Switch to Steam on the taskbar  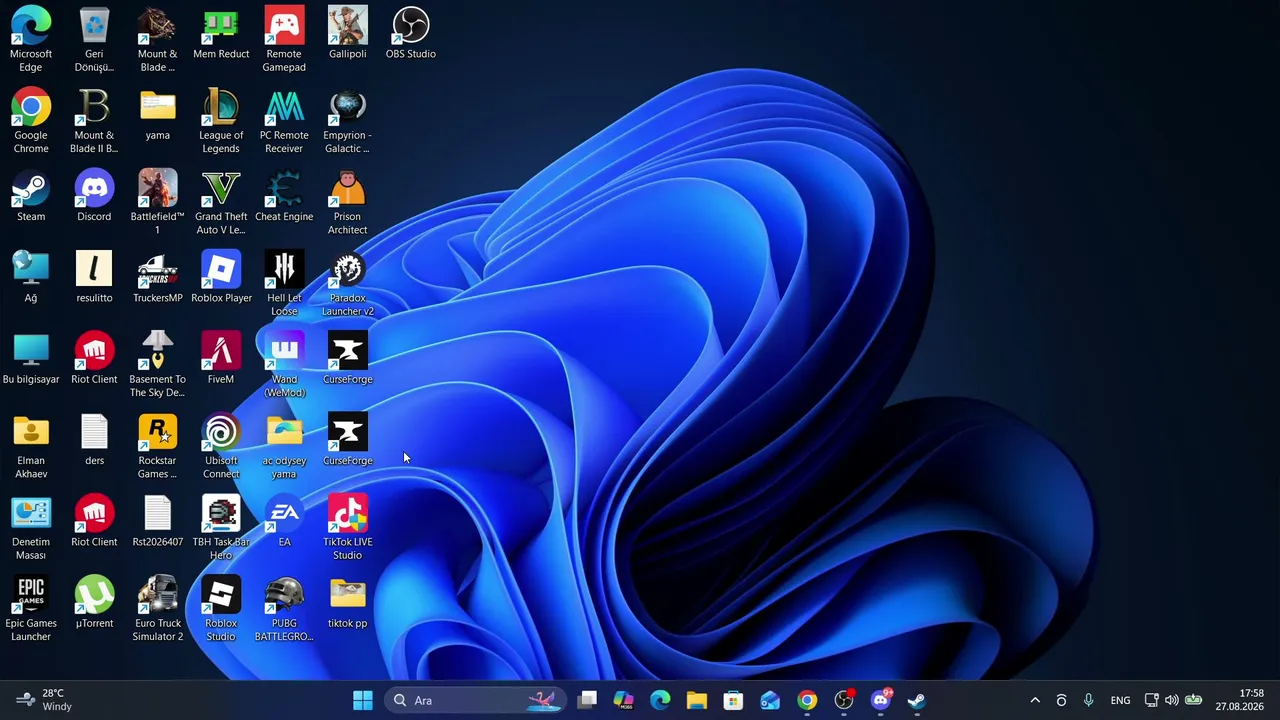(x=917, y=700)
